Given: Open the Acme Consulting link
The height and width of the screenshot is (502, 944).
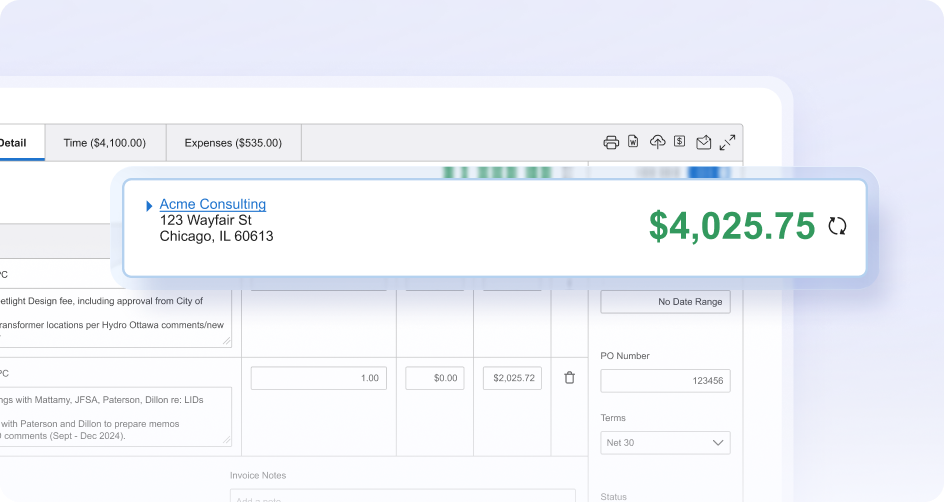Looking at the screenshot, I should point(213,204).
